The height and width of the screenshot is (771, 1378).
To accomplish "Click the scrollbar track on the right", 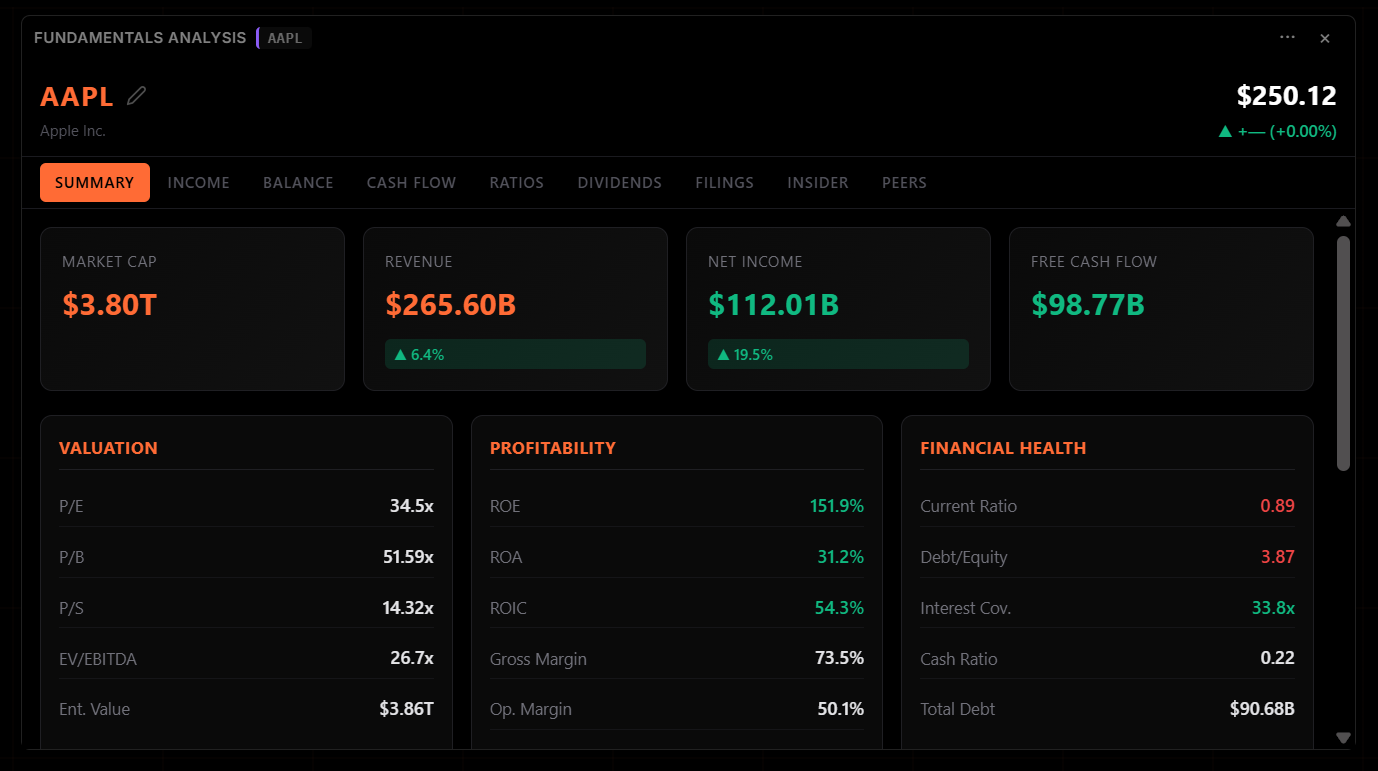I will pyautogui.click(x=1343, y=600).
